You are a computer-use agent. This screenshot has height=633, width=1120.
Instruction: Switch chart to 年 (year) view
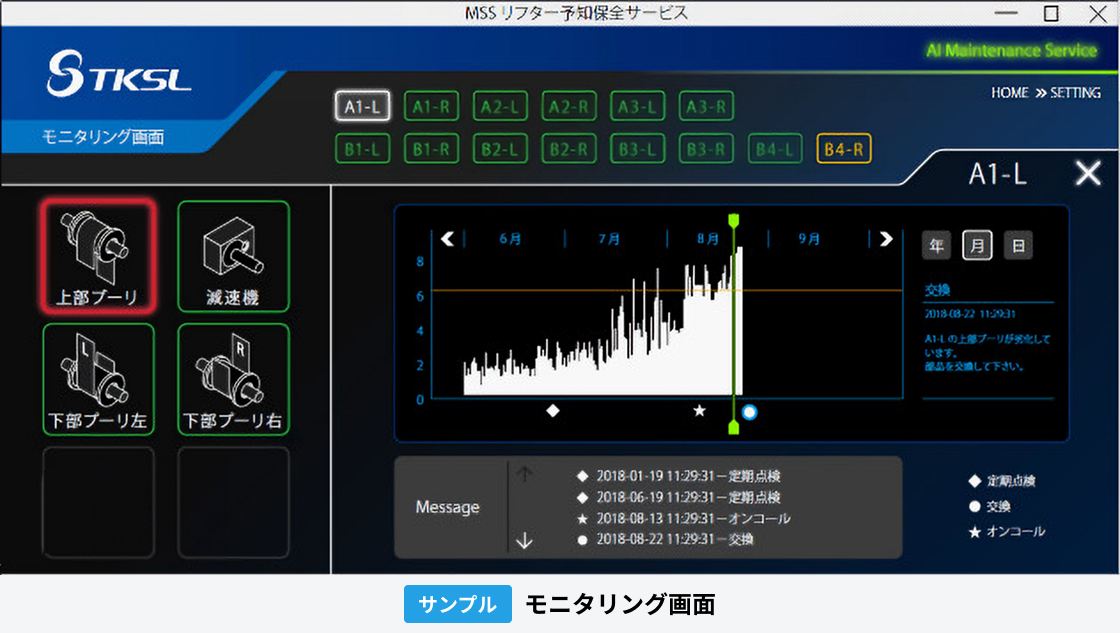(936, 245)
